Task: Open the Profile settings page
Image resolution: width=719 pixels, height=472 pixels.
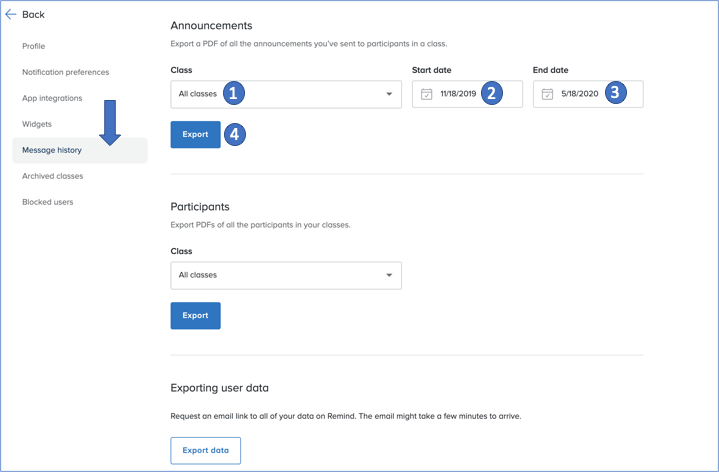Action: [x=34, y=46]
